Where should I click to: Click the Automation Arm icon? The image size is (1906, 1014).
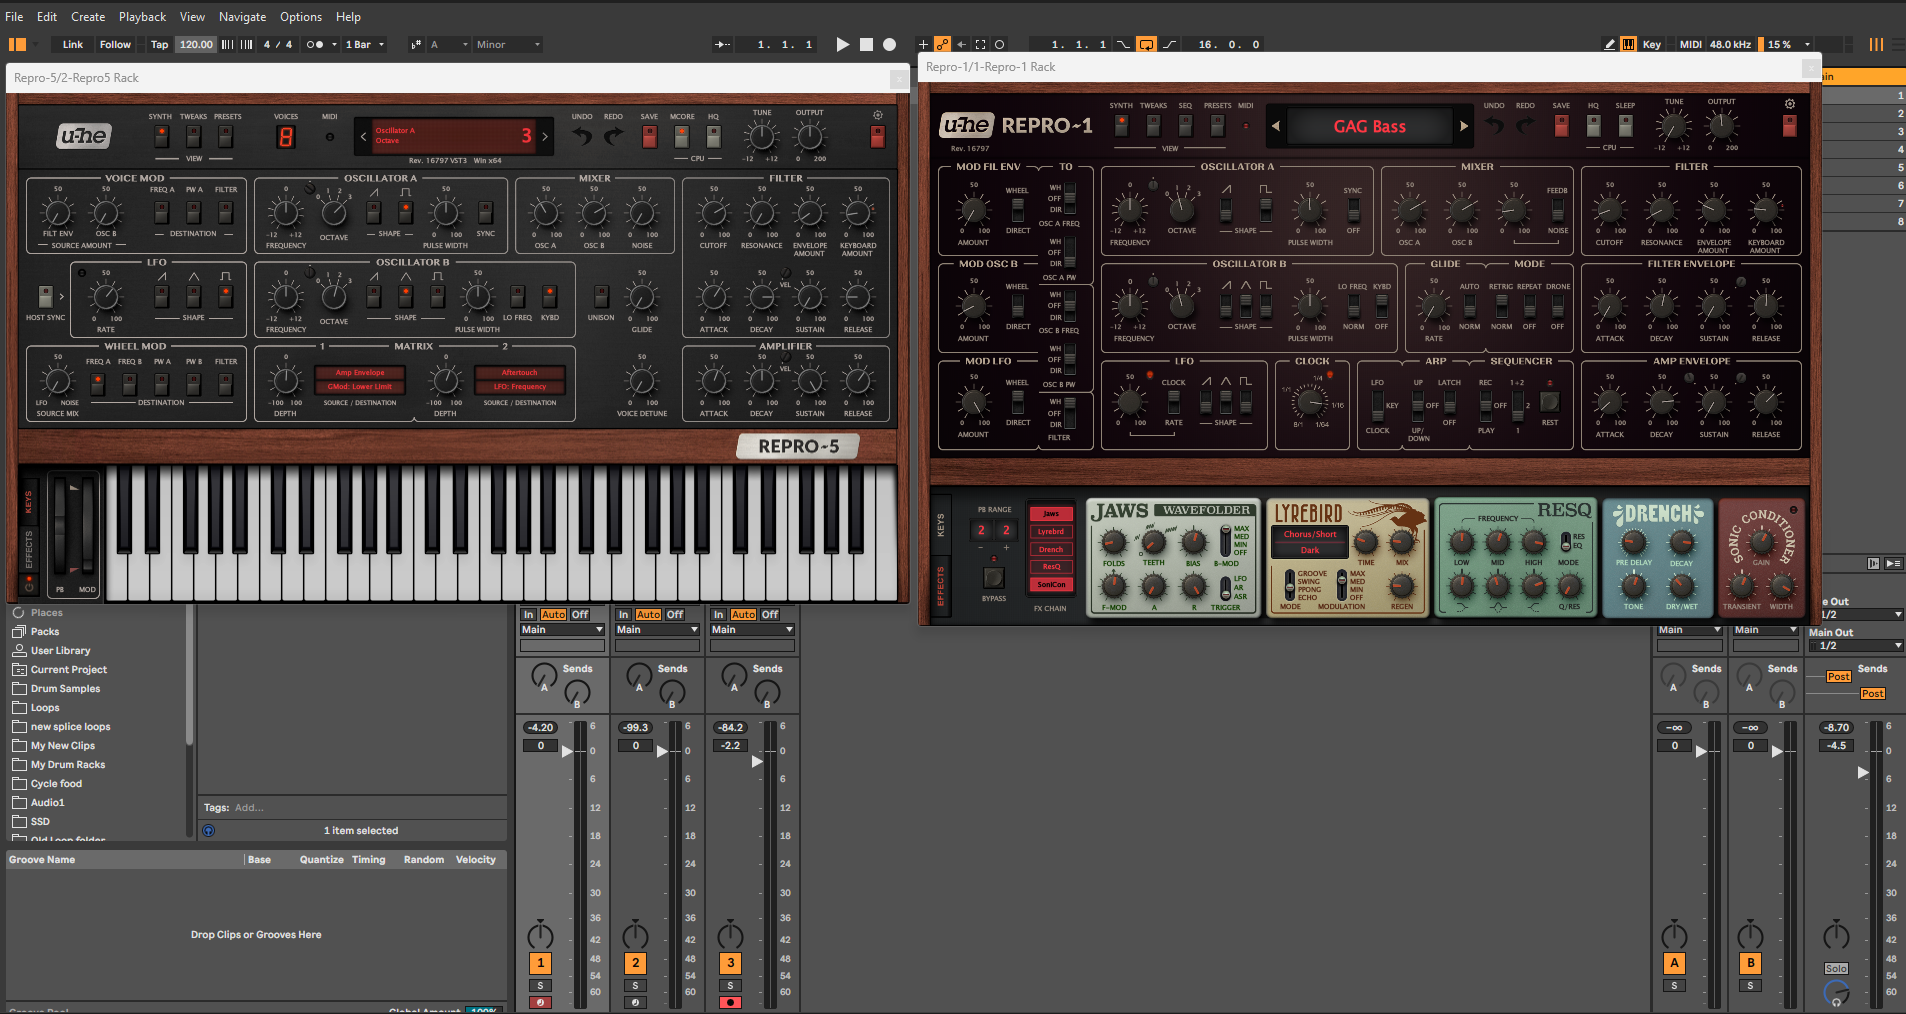942,44
